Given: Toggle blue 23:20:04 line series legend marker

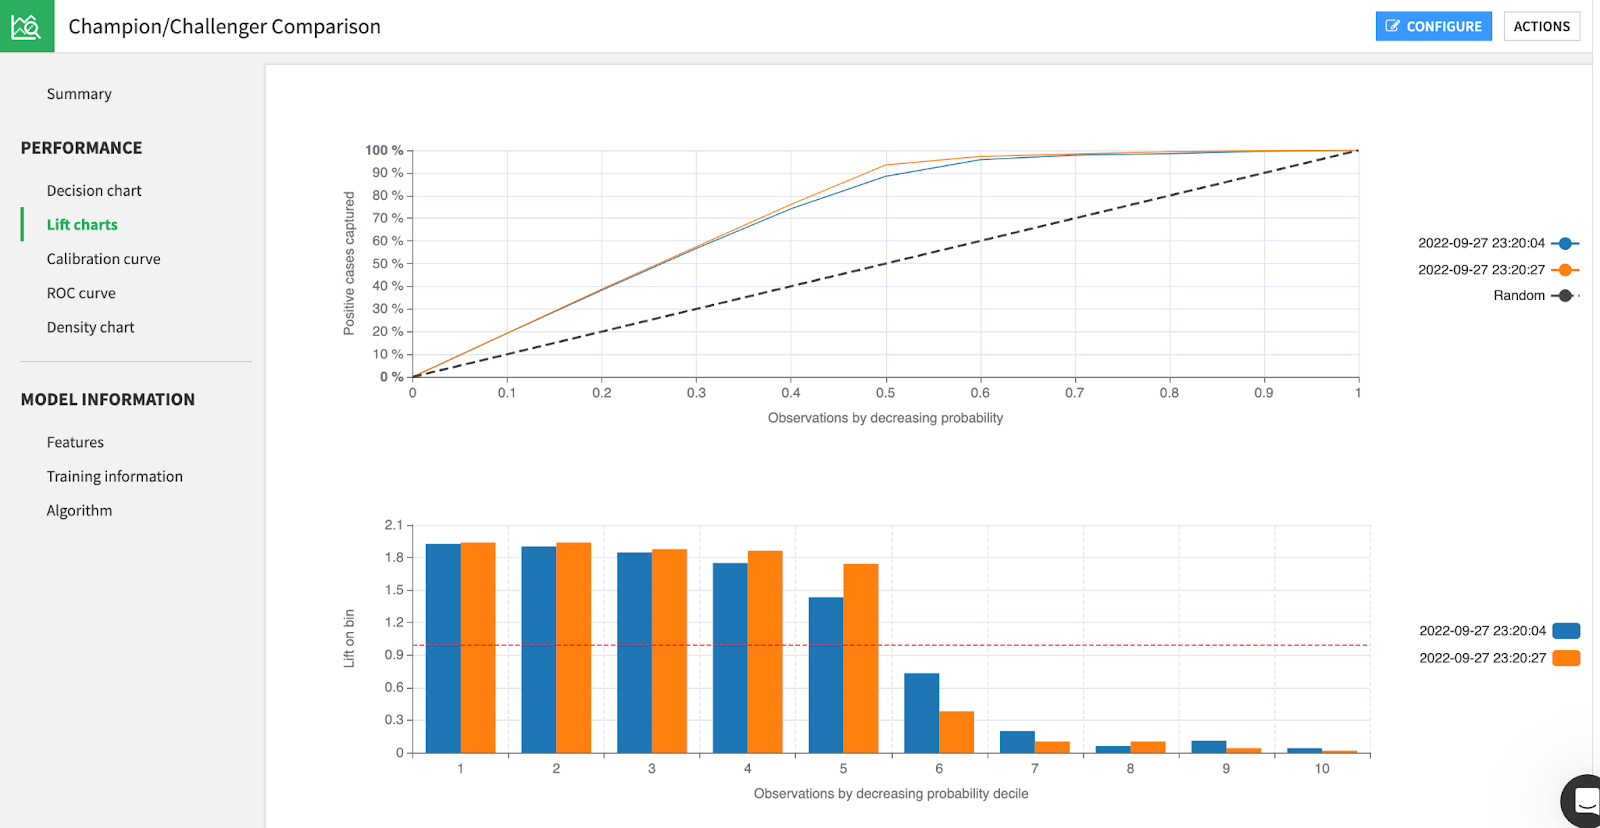Looking at the screenshot, I should point(1566,243).
